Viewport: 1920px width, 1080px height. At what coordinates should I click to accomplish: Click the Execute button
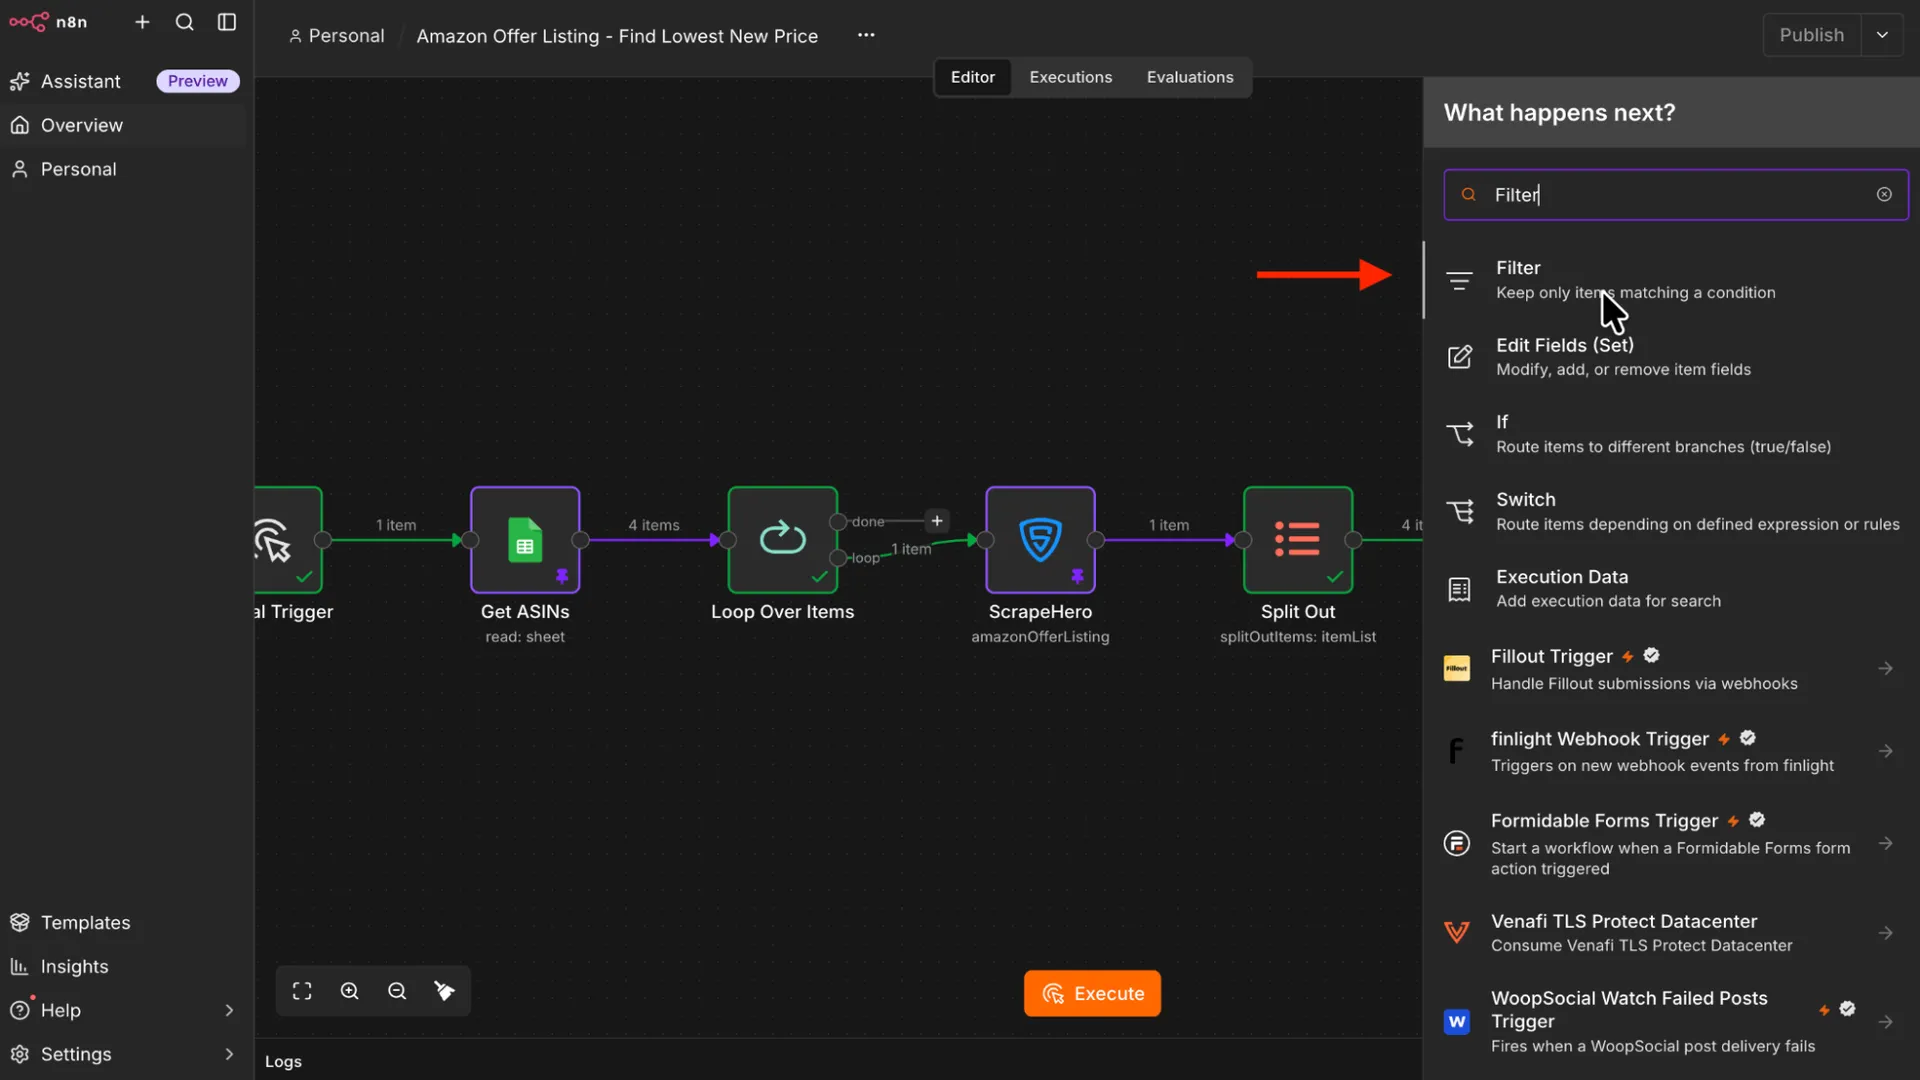[x=1092, y=993]
